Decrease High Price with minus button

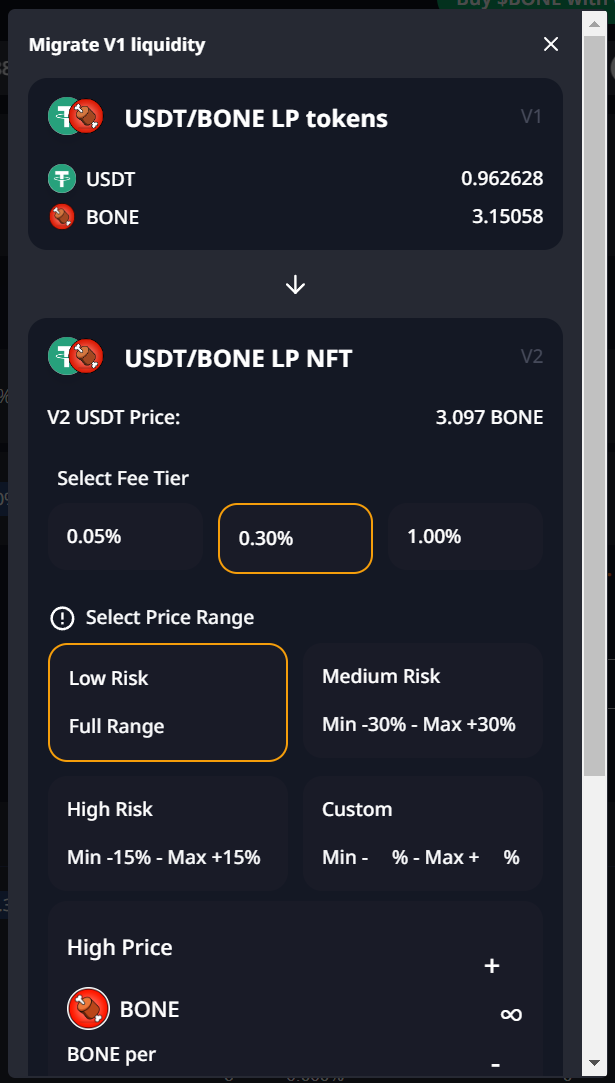click(x=496, y=1064)
